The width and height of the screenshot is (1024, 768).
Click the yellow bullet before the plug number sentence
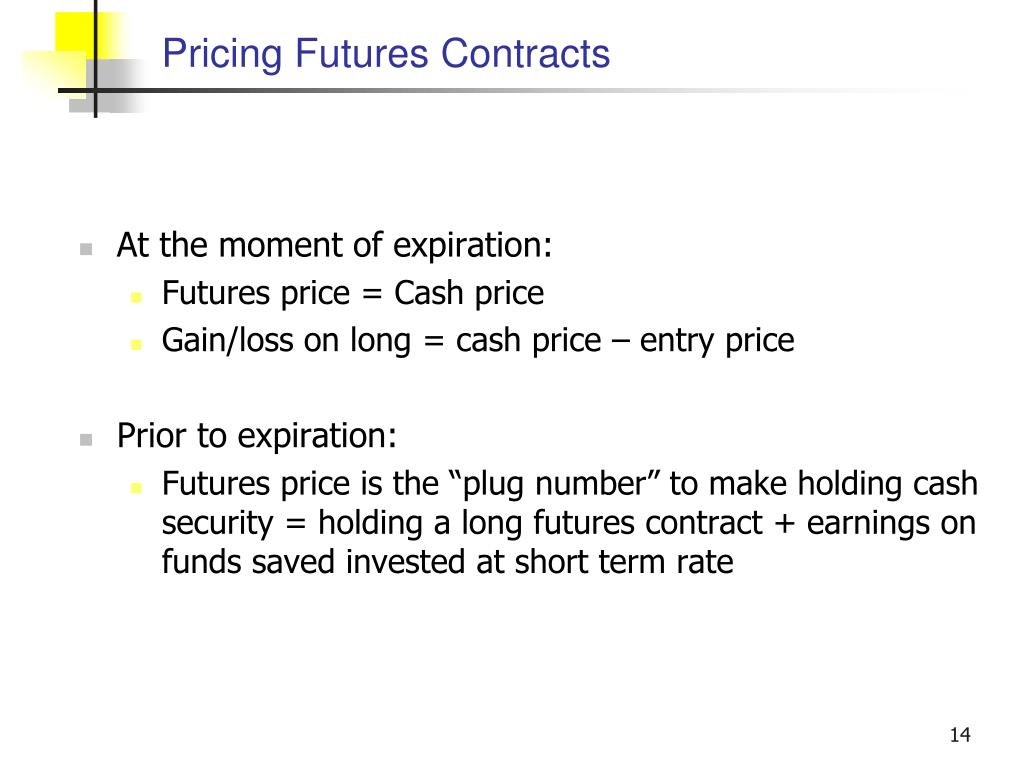136,487
